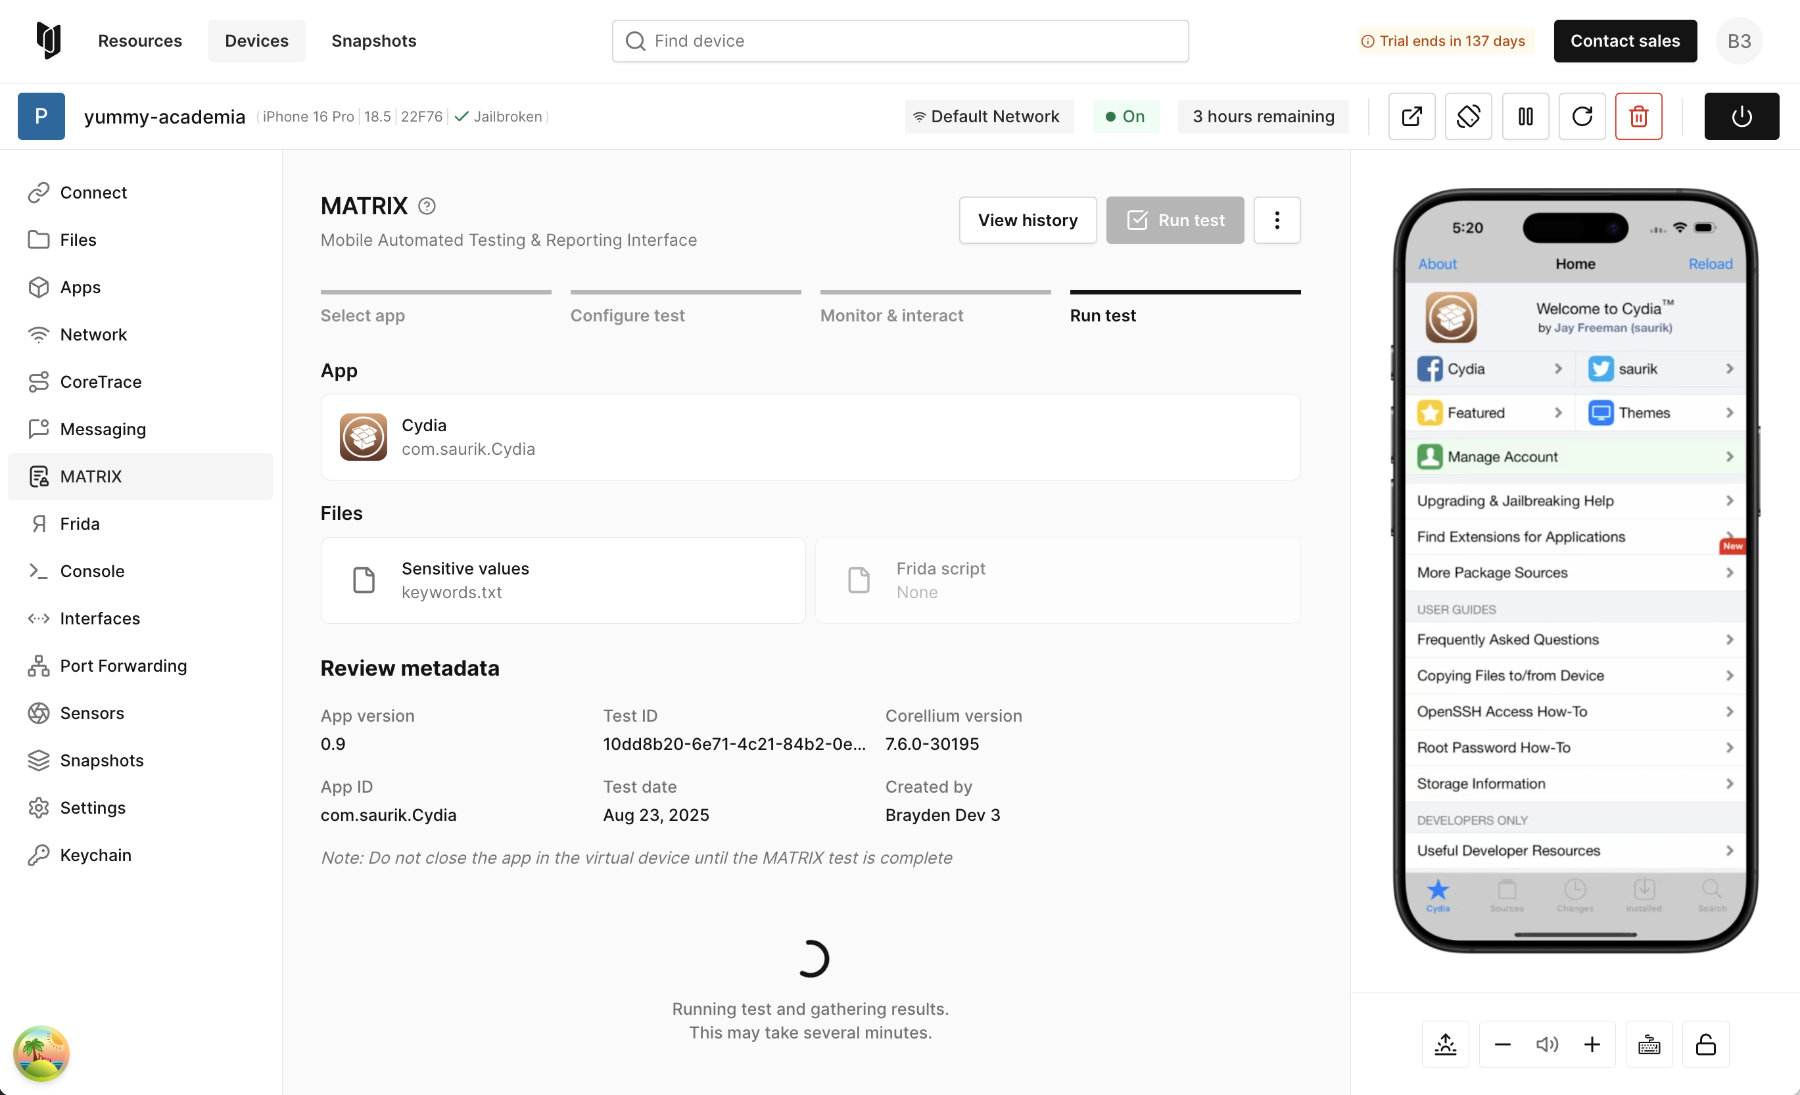1800x1095 pixels.
Task: Click the virtual keyboard icon
Action: [1649, 1045]
